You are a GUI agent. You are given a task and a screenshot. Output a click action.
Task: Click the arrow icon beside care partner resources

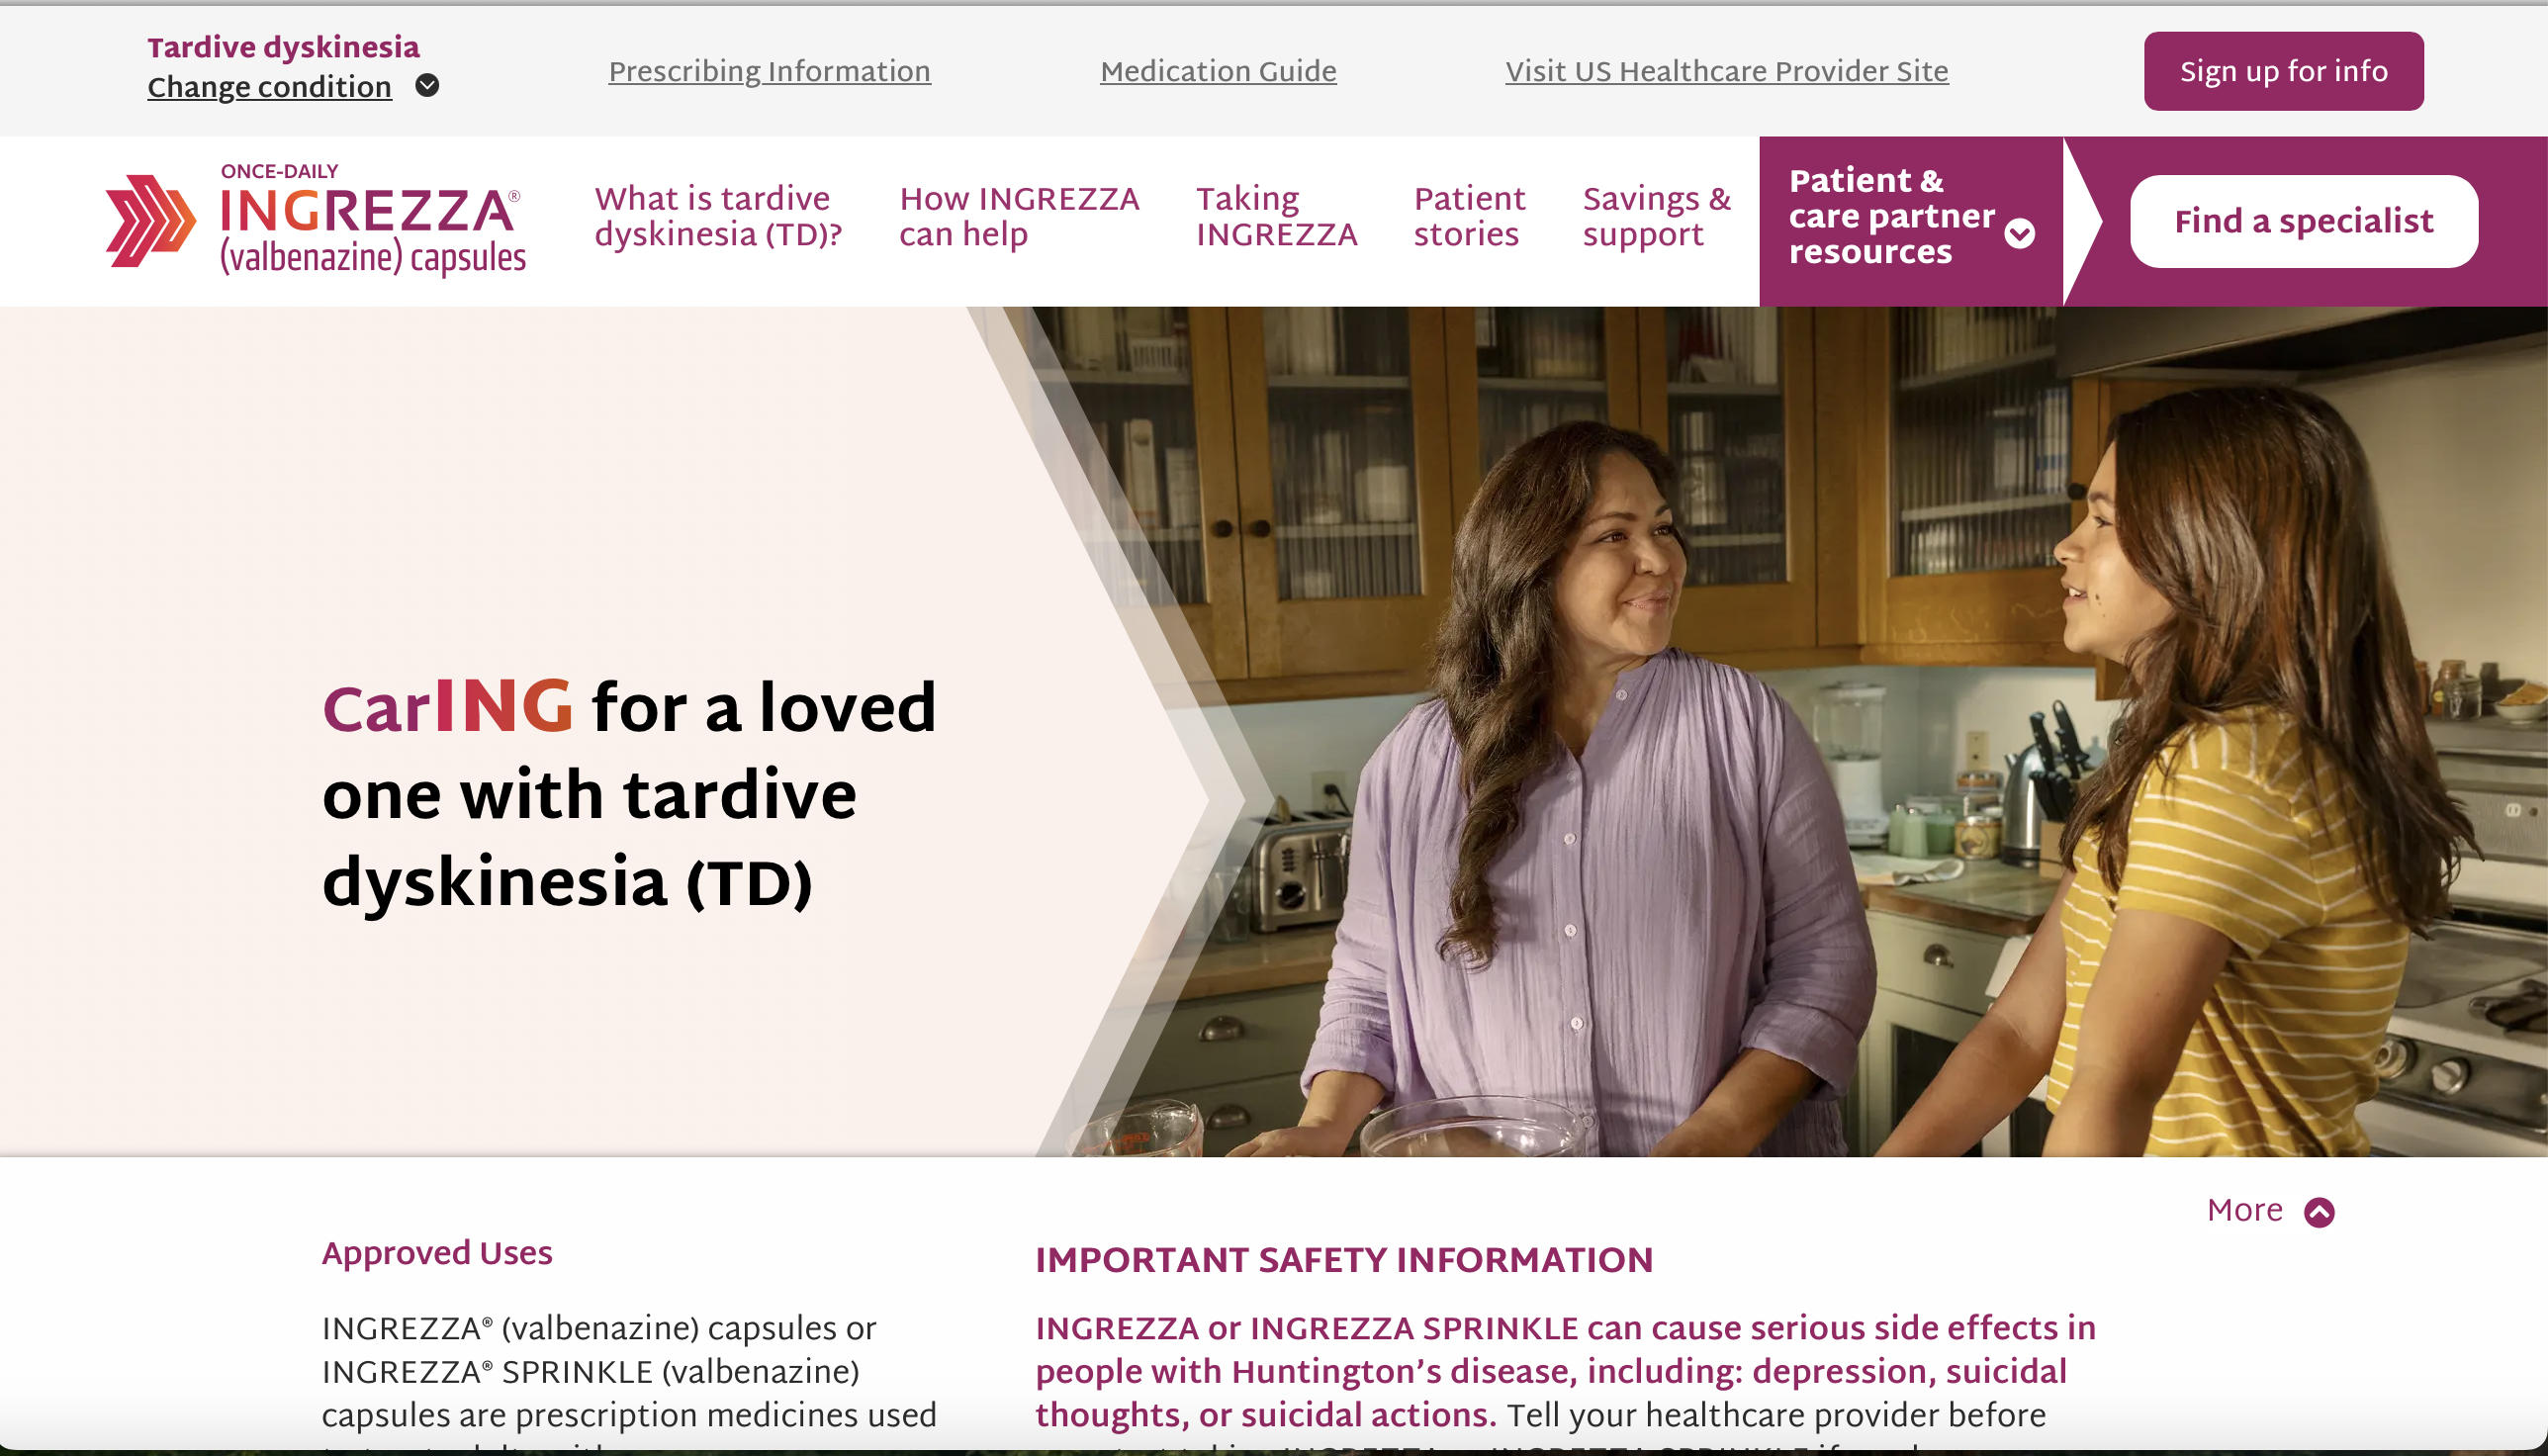pyautogui.click(x=2020, y=233)
